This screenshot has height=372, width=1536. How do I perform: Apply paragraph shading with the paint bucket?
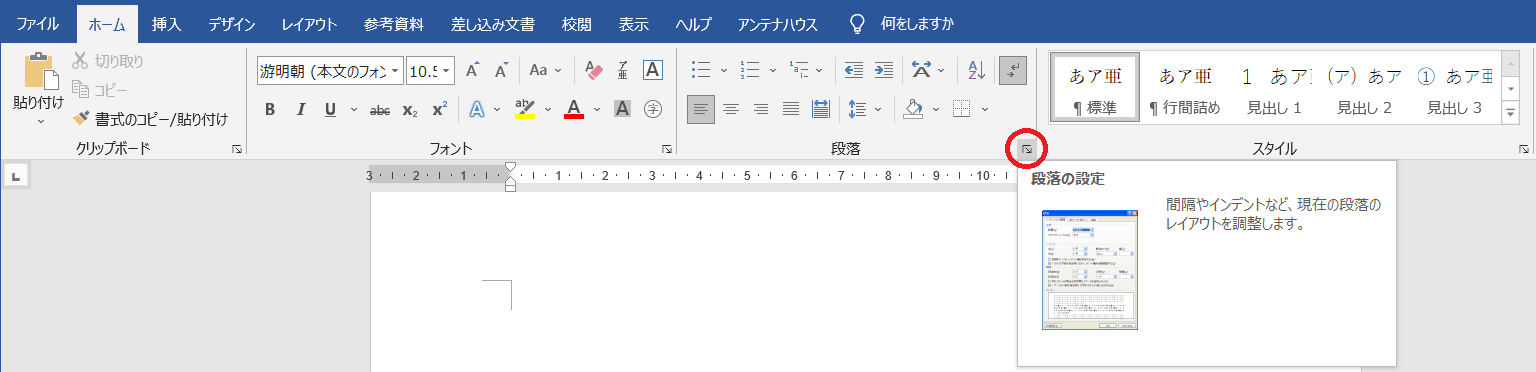coord(913,109)
